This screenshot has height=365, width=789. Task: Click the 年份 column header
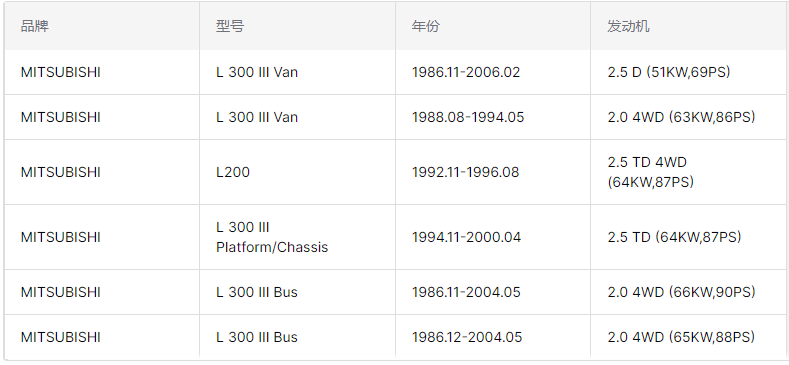coord(425,26)
